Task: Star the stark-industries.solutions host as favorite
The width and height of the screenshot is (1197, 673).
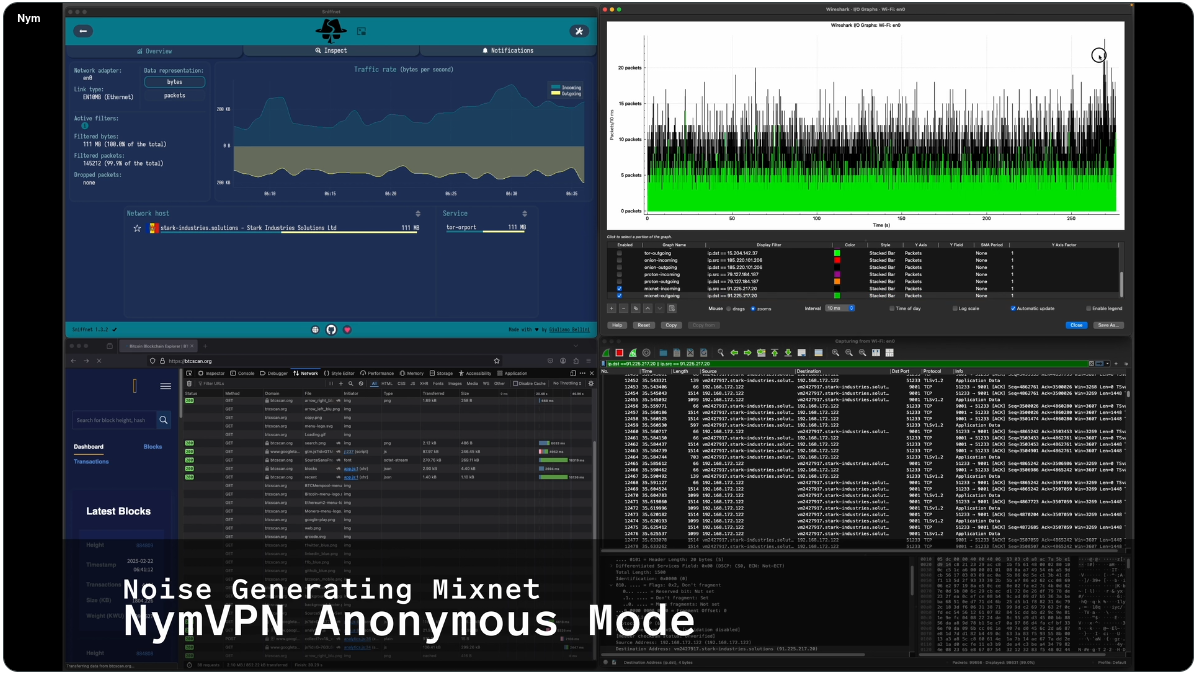Action: point(138,228)
